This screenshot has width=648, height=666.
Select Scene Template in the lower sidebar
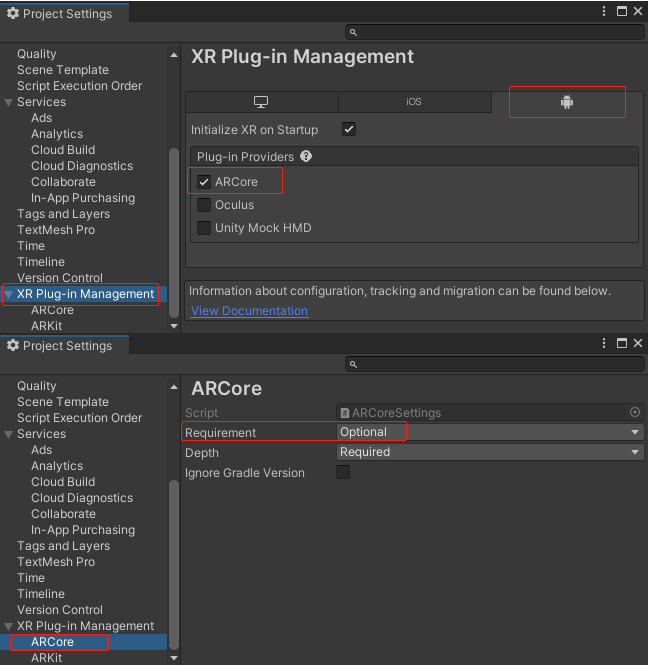click(x=63, y=402)
